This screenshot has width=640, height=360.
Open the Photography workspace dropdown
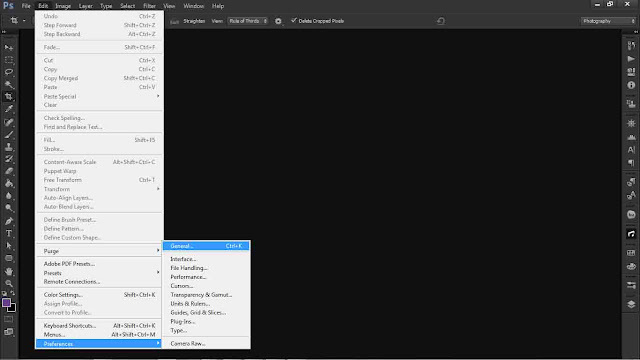point(608,21)
